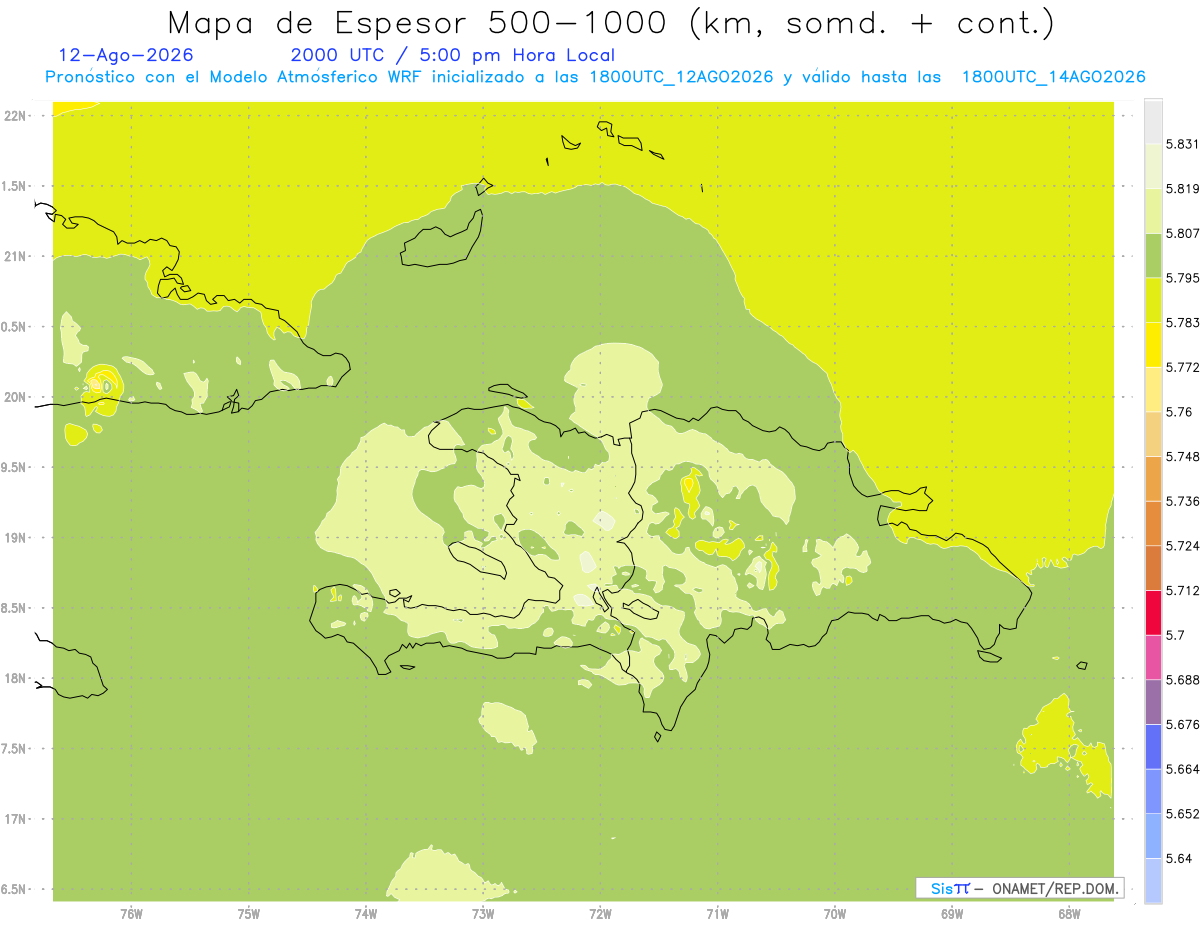Click the legend value '5.688'
The width and height of the screenshot is (1200, 927).
(x=1183, y=680)
